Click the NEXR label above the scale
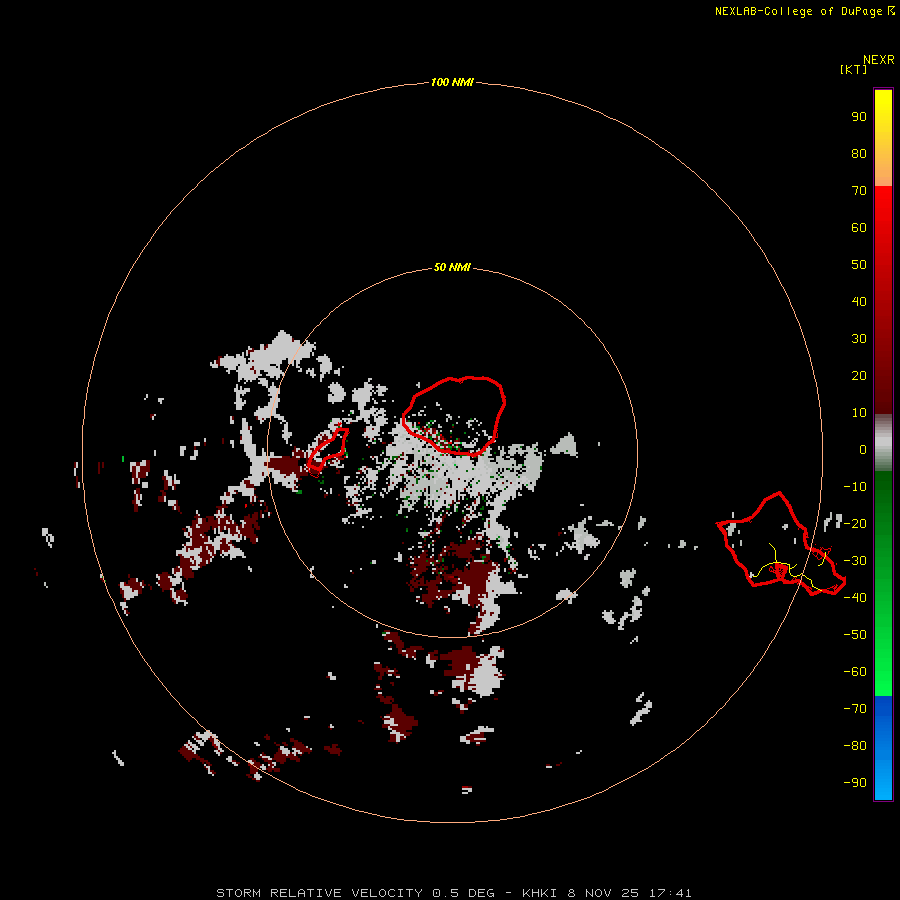Viewport: 900px width, 900px height. point(878,60)
